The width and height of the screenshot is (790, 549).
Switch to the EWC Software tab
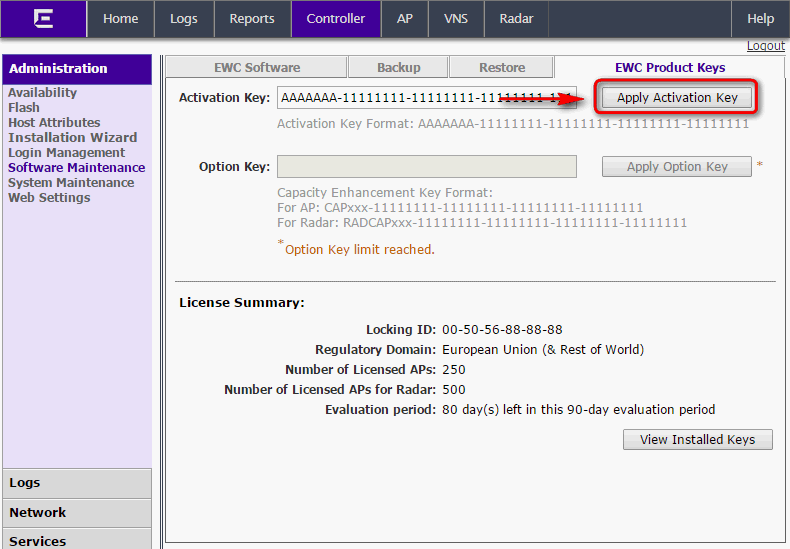(256, 67)
